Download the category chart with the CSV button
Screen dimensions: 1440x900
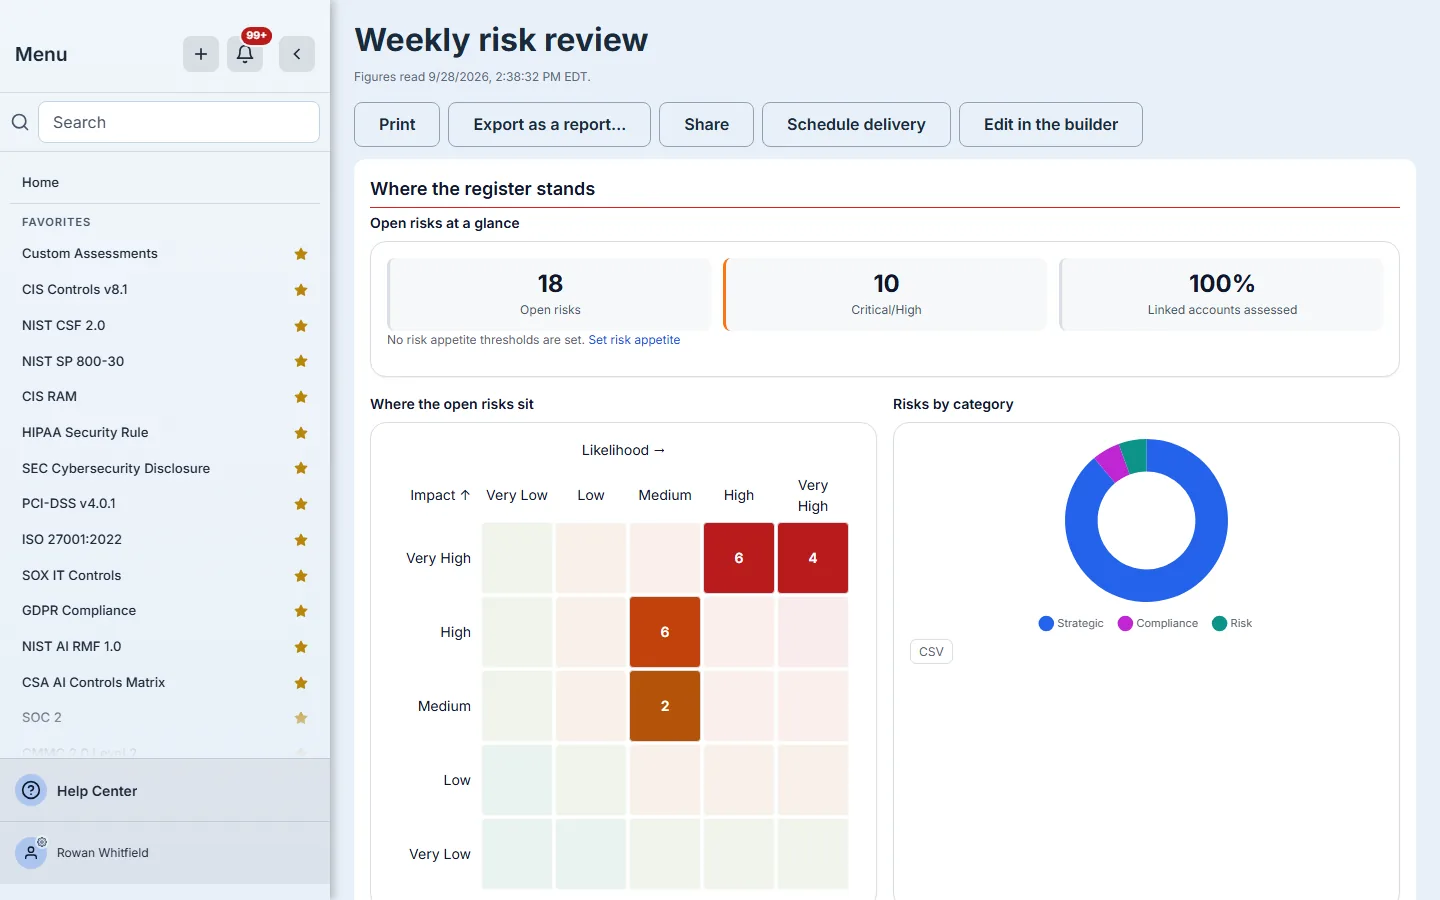point(931,652)
